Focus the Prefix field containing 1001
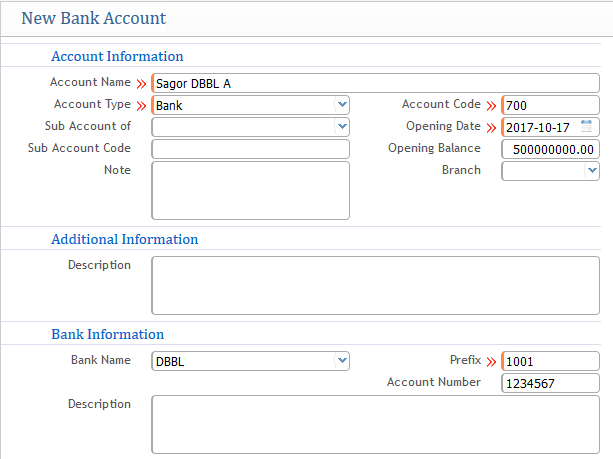 [x=550, y=361]
